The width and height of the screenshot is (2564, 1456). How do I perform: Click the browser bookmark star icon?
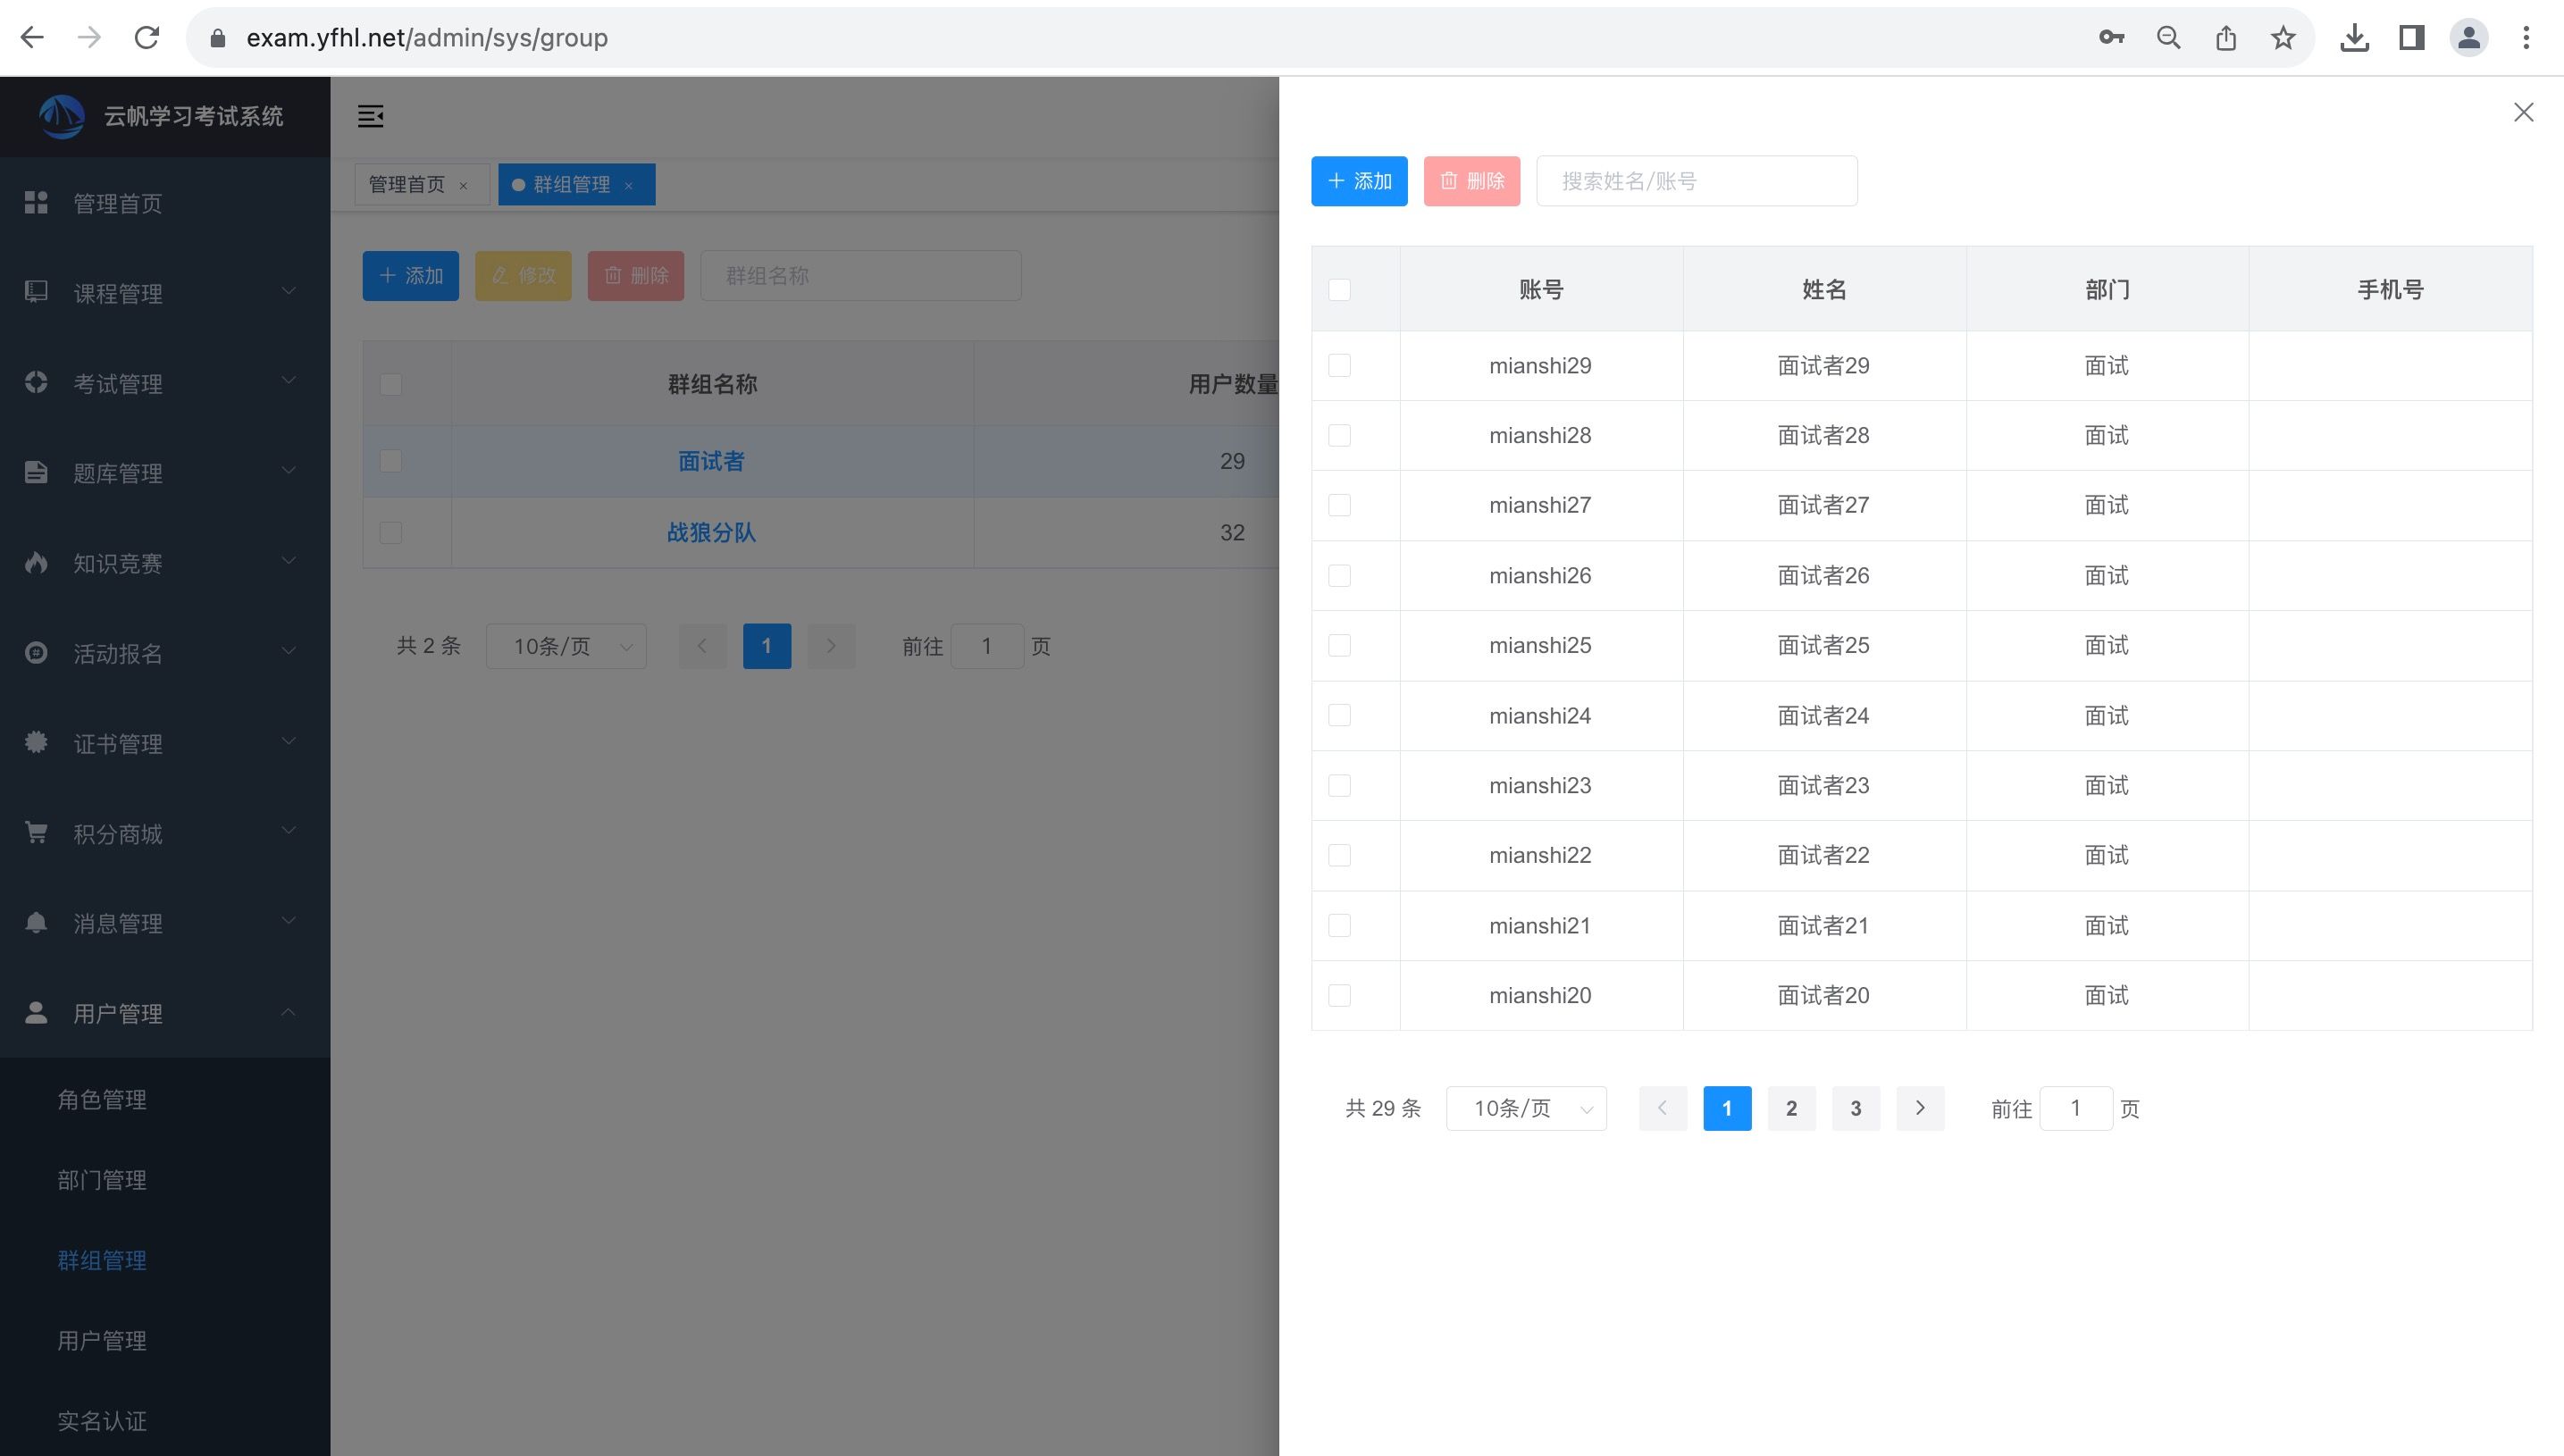(x=2283, y=38)
